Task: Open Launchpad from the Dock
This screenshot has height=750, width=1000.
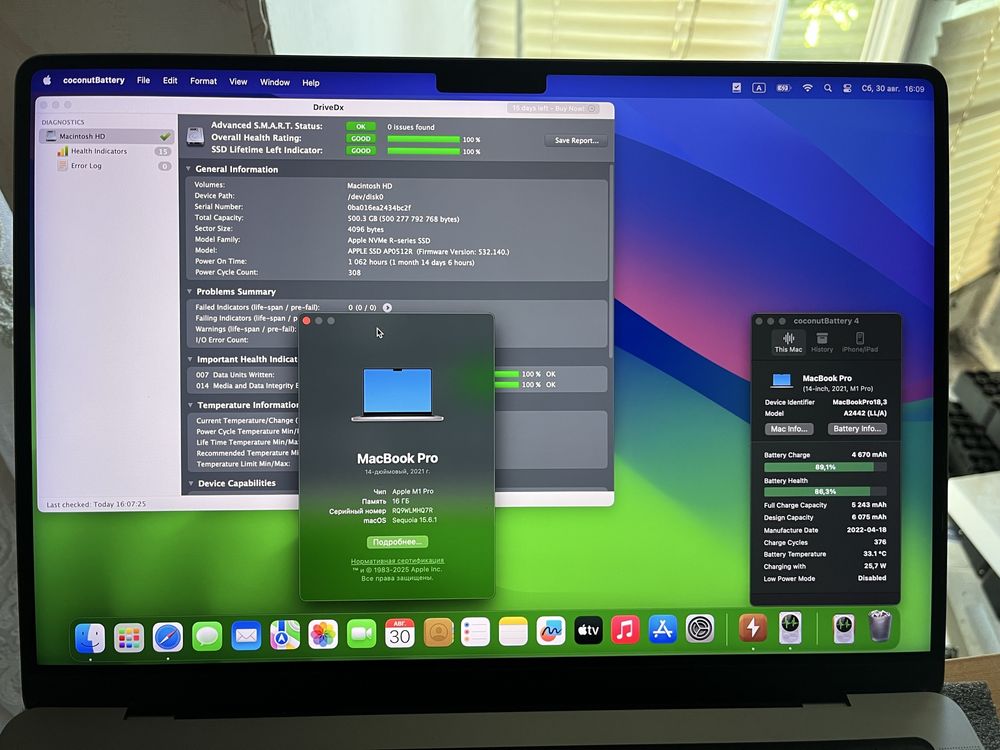Action: (x=129, y=637)
